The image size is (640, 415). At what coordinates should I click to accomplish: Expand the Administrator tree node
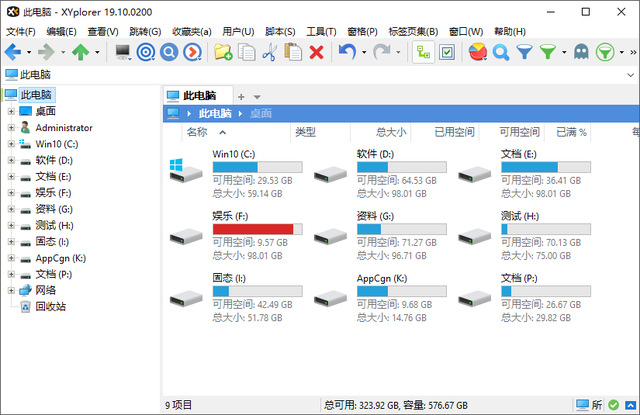11,128
